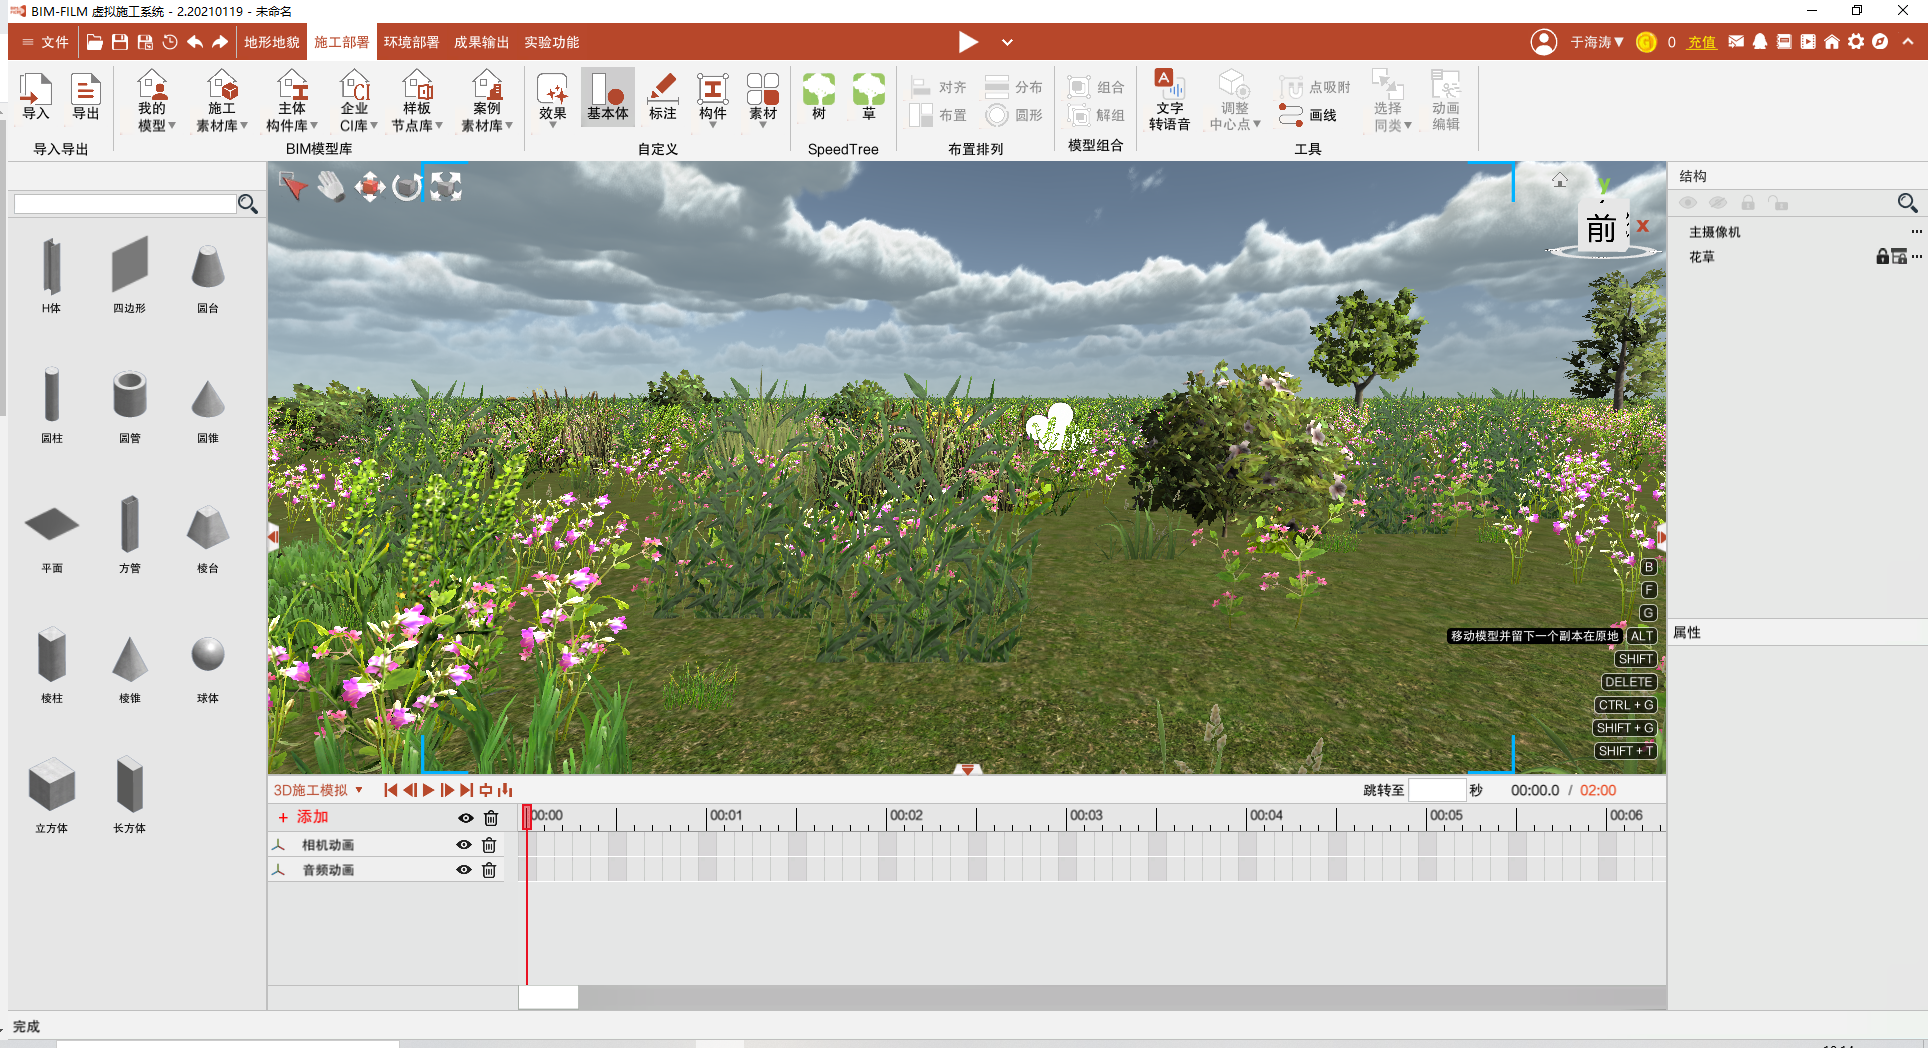Click the 文字转语音 text-to-speech tool
The height and width of the screenshot is (1048, 1928).
tap(1168, 100)
